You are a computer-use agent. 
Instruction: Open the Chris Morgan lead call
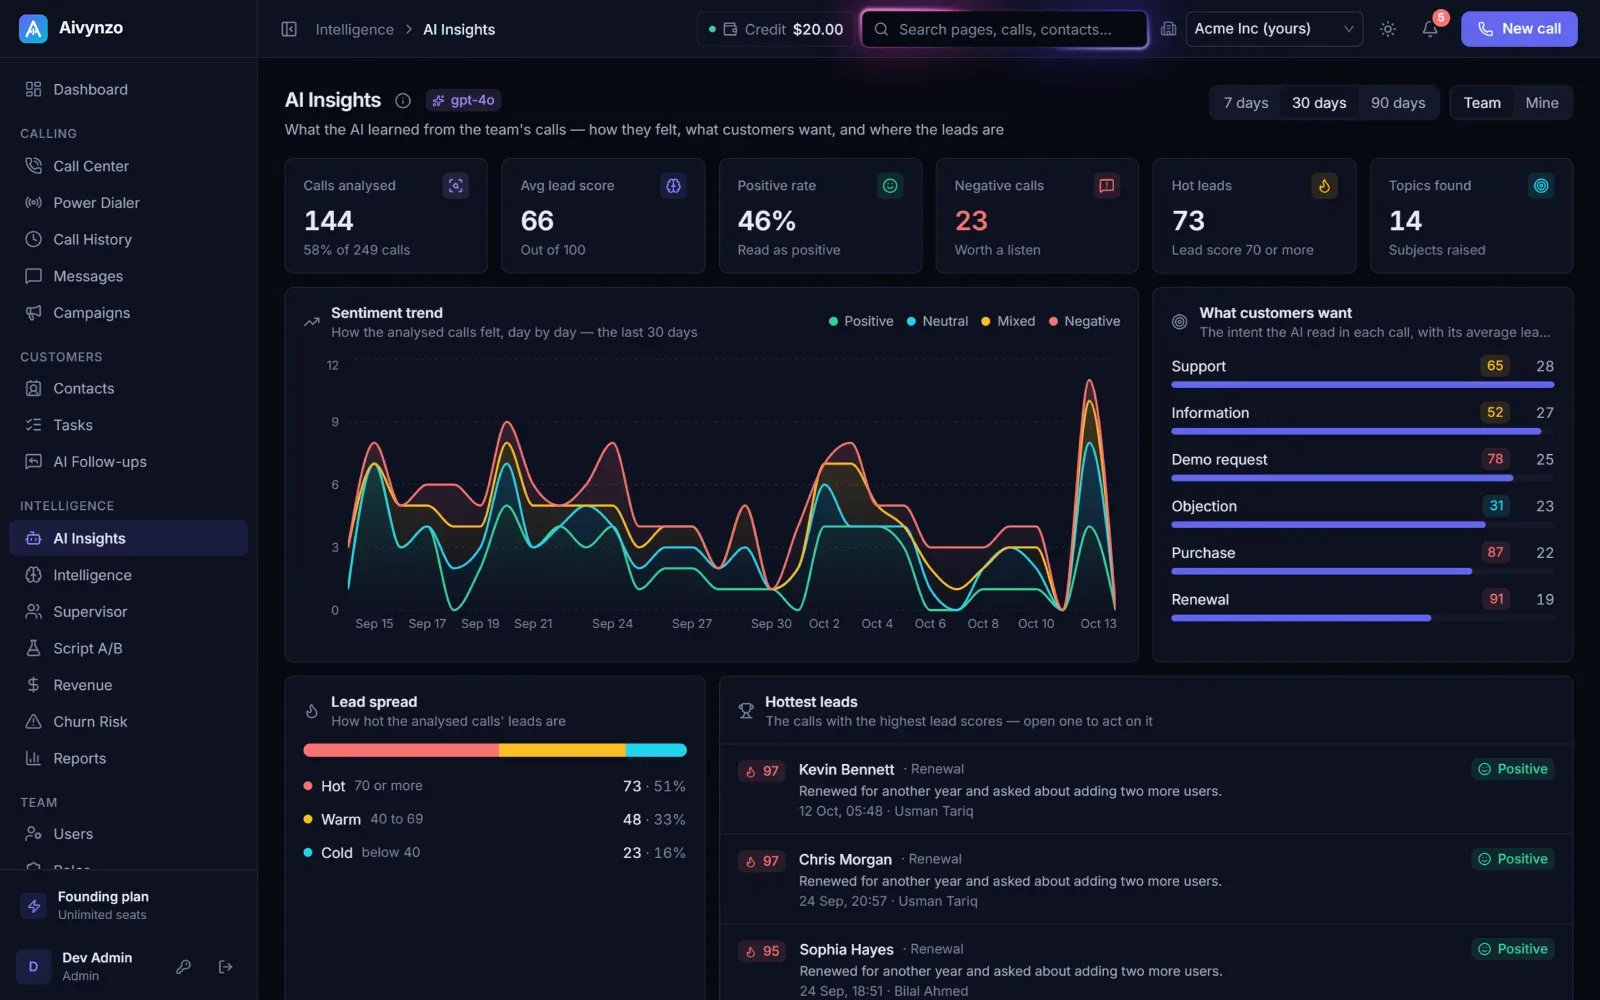coord(1146,879)
